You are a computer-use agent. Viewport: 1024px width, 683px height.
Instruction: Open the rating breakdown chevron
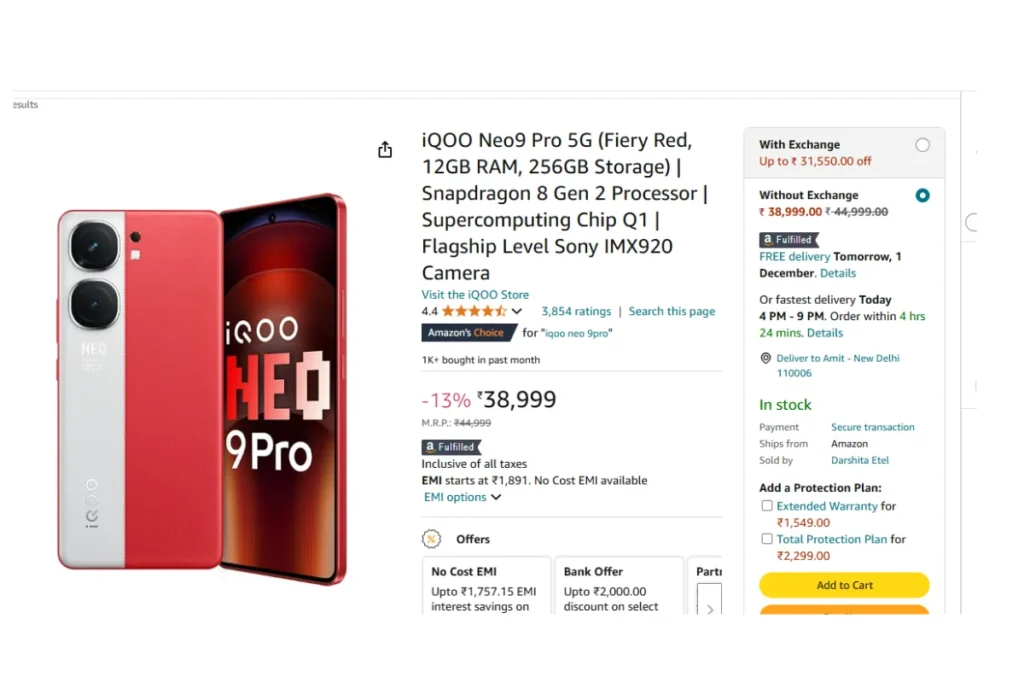[517, 311]
